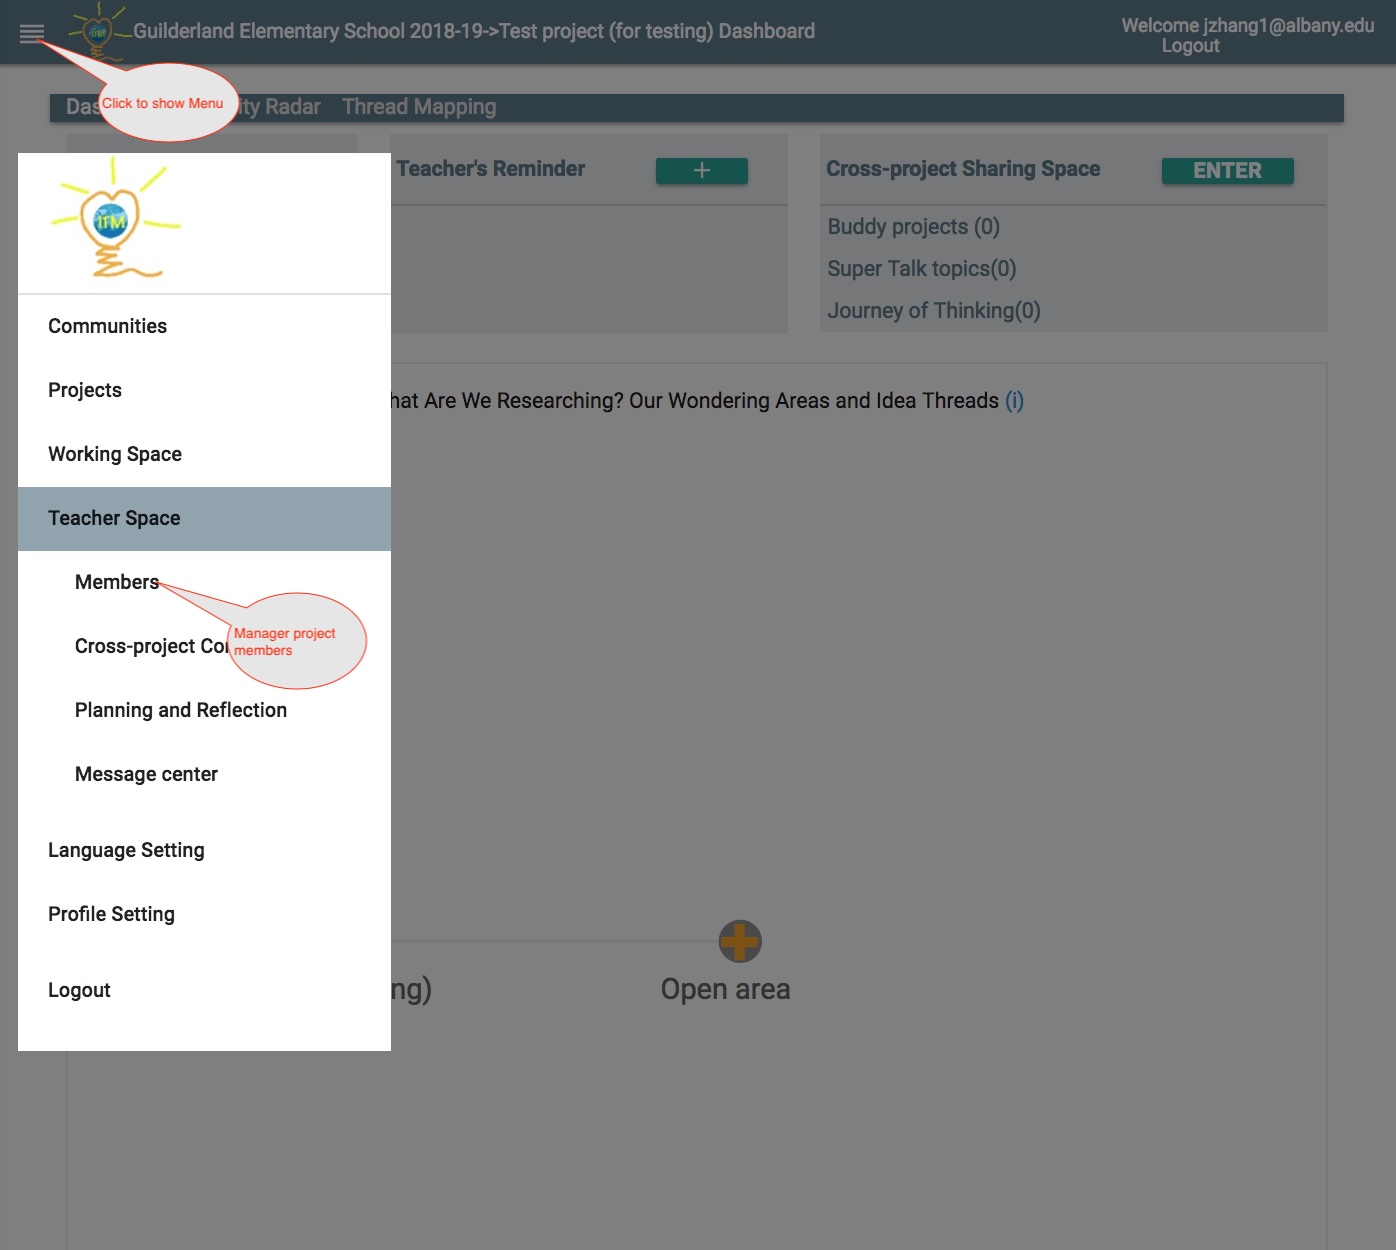
Task: Open Planning and Reflection page
Action: [180, 710]
